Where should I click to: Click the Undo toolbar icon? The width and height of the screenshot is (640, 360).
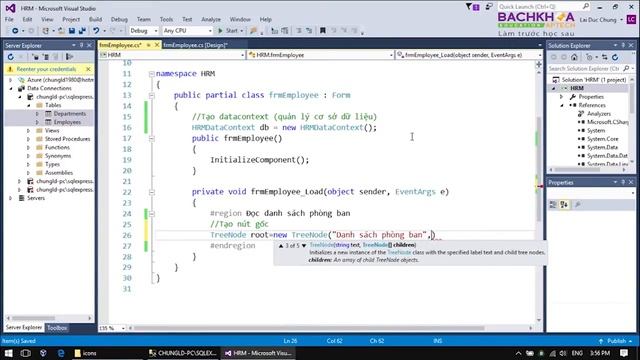(96, 31)
